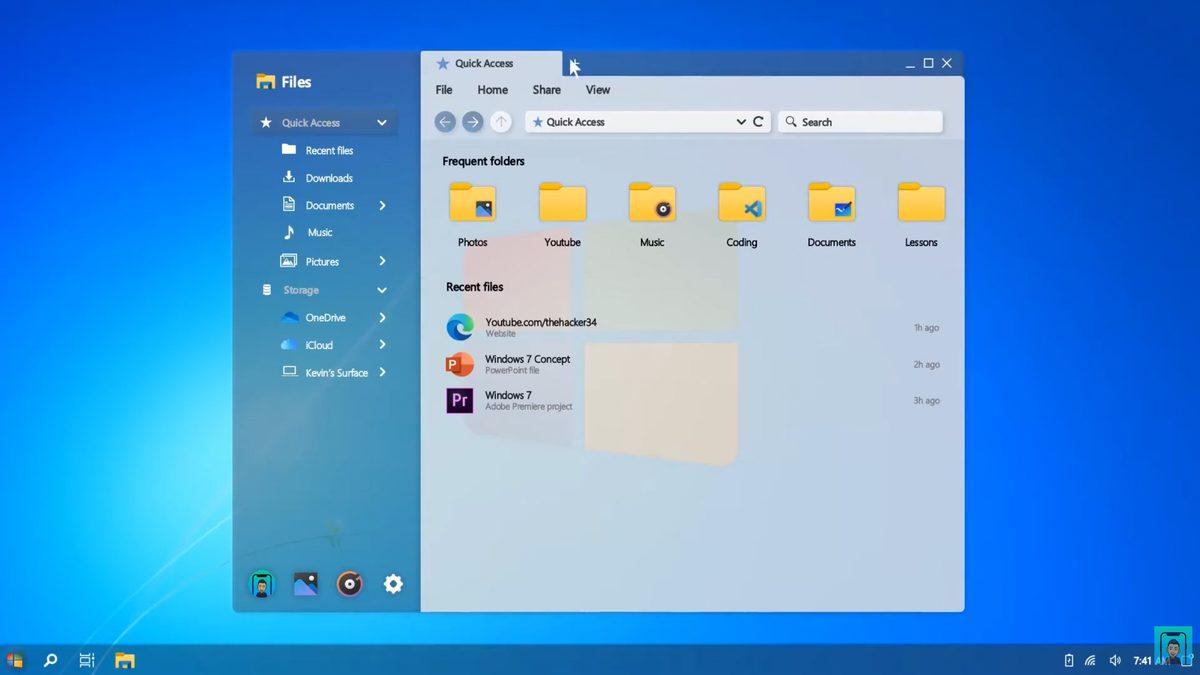The image size is (1200, 675).
Task: Click the user avatar at sidebar bottom
Action: (x=261, y=584)
